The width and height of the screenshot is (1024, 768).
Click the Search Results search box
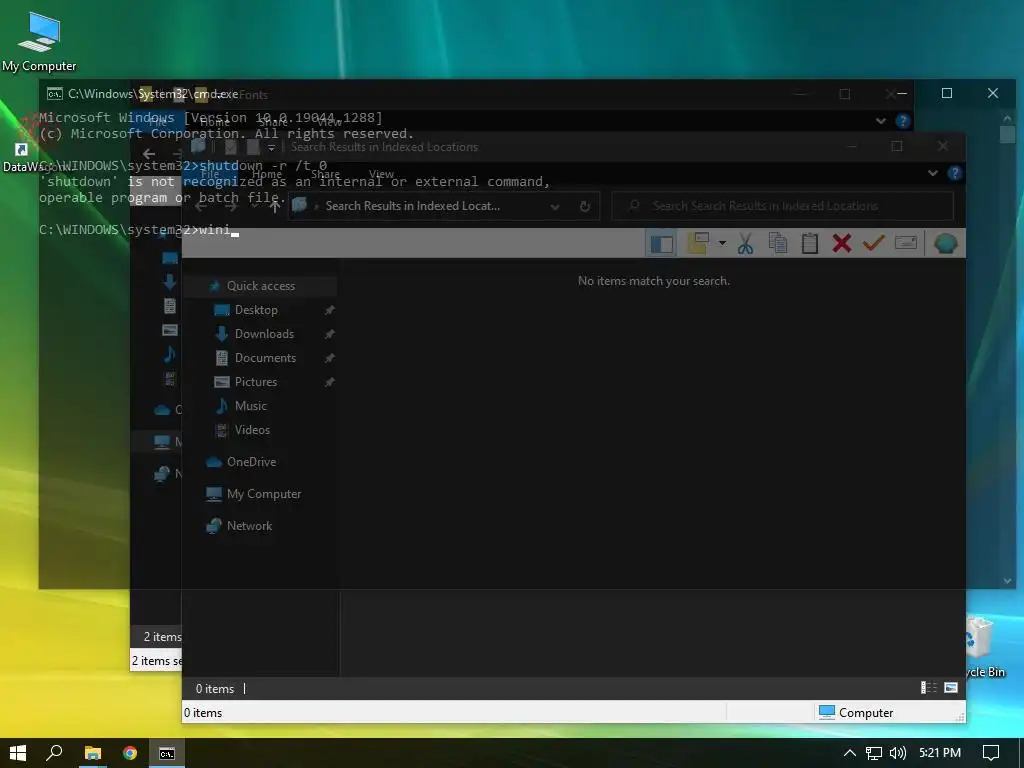pos(782,206)
